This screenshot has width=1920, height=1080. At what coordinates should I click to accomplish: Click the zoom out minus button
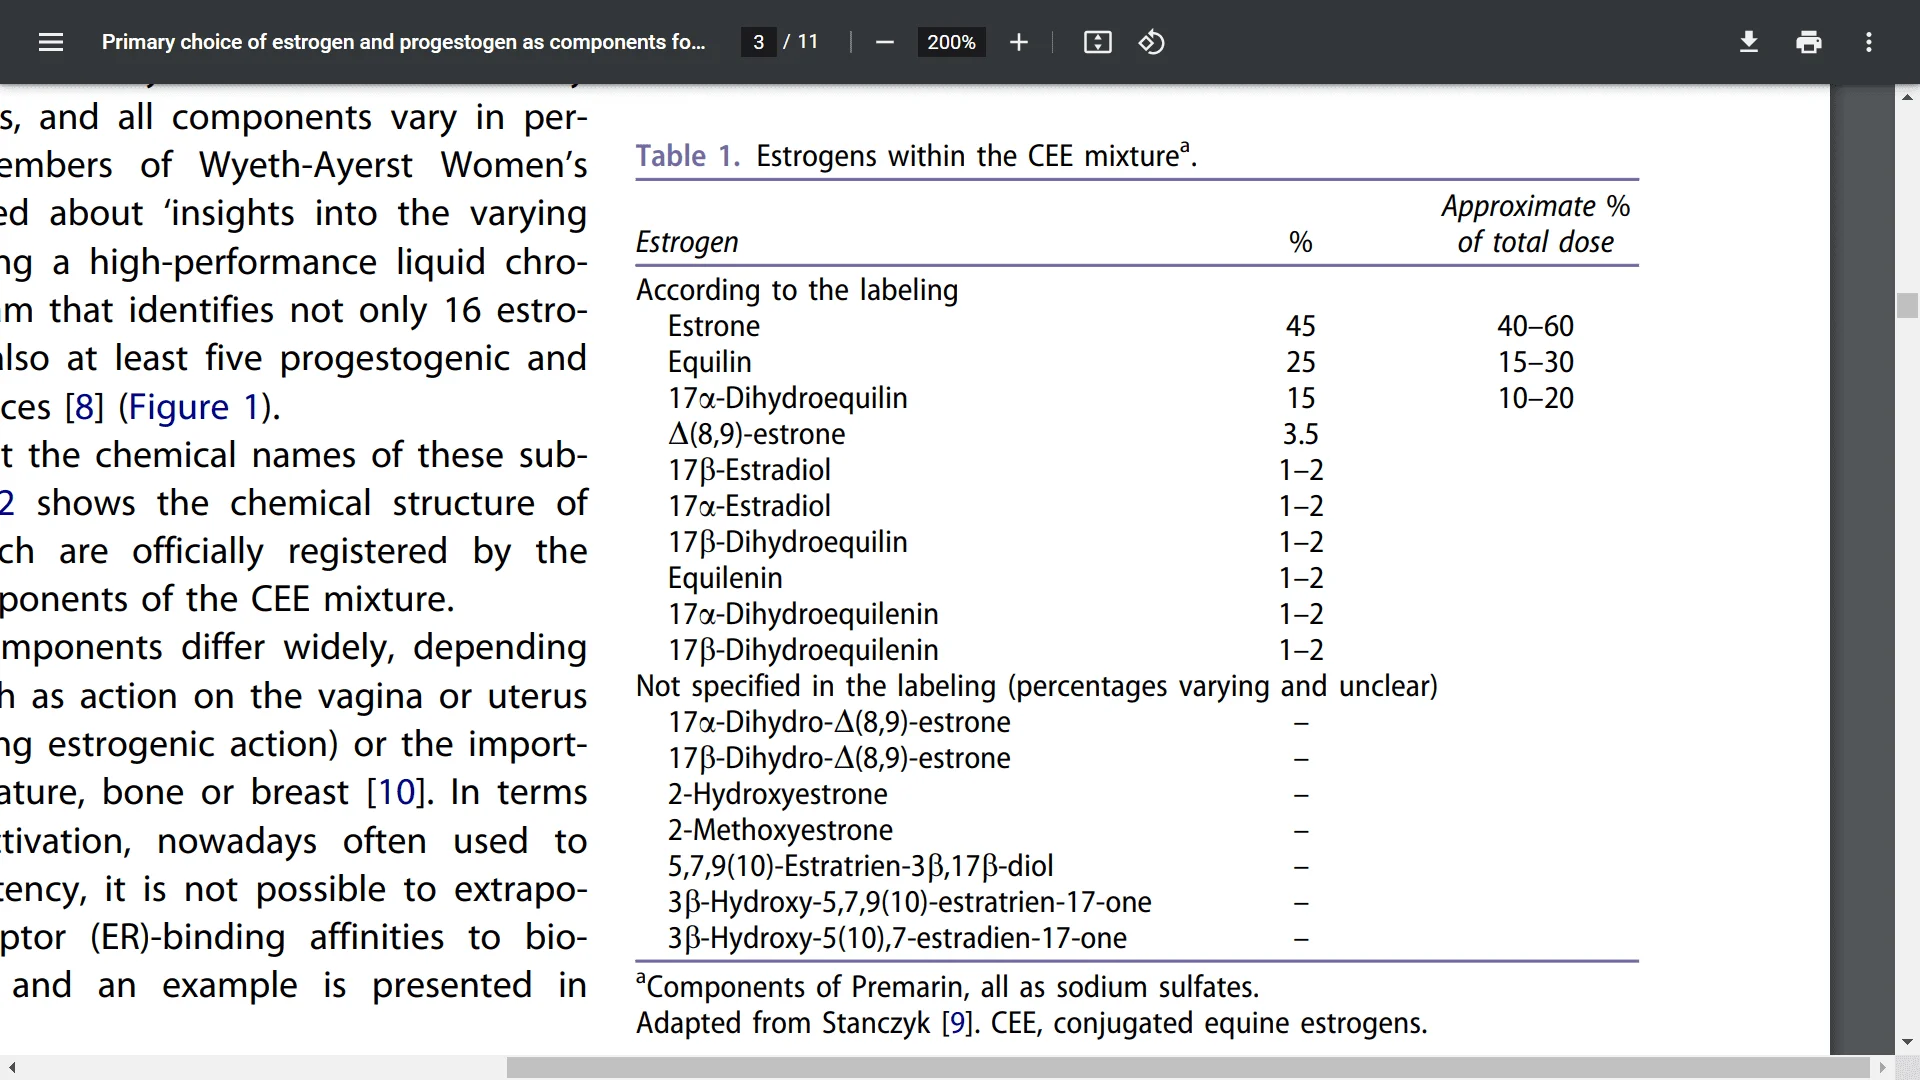click(x=885, y=42)
